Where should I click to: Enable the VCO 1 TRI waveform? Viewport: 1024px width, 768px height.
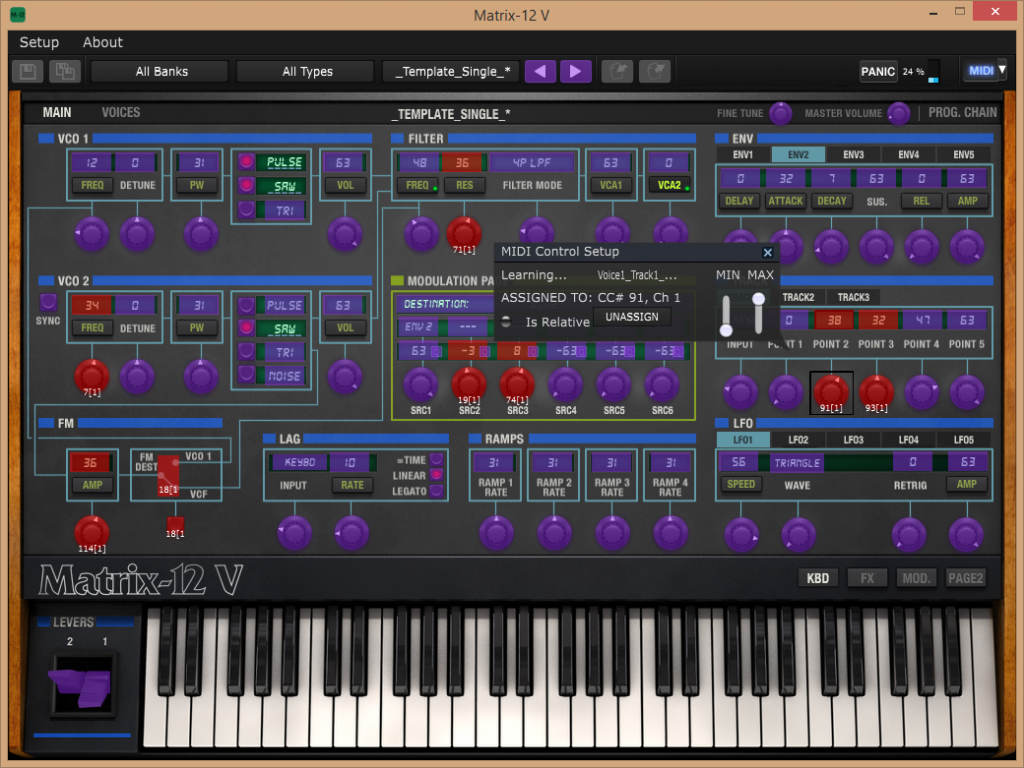pyautogui.click(x=246, y=209)
